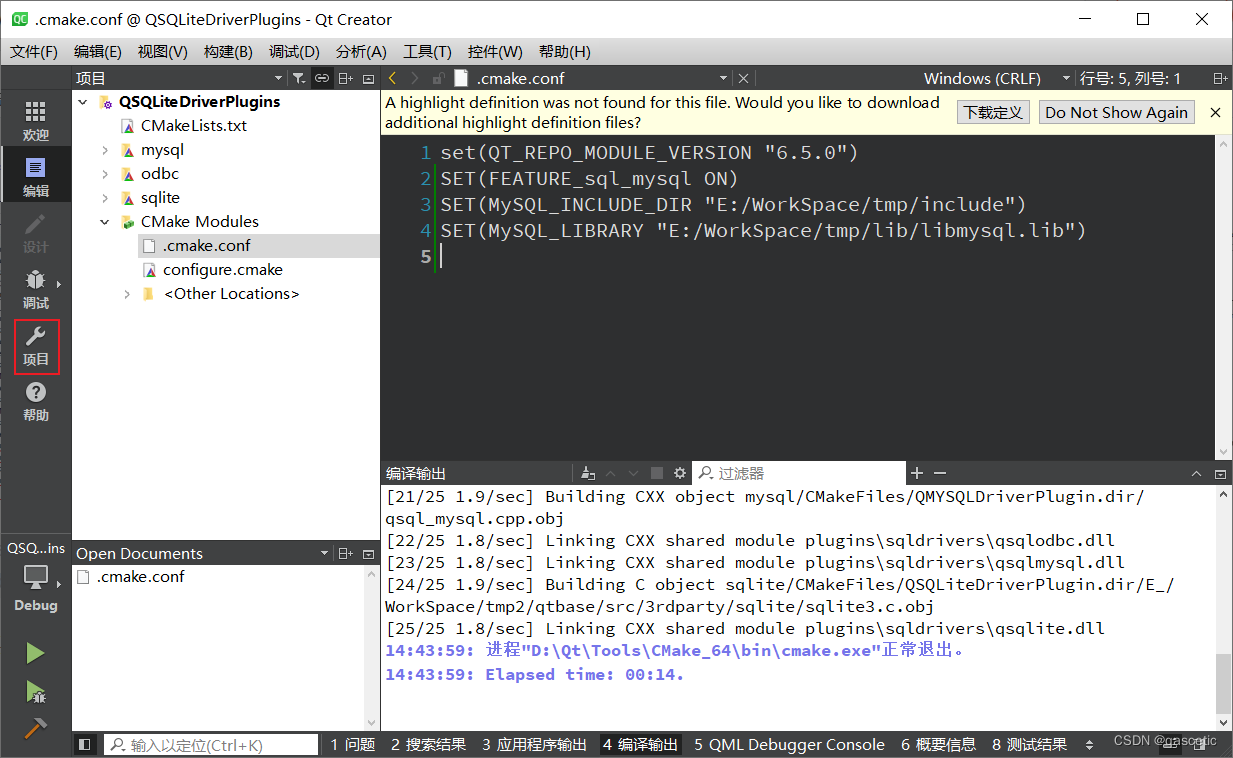This screenshot has width=1233, height=758.
Task: Open the 工具(T) menu
Action: click(x=427, y=52)
